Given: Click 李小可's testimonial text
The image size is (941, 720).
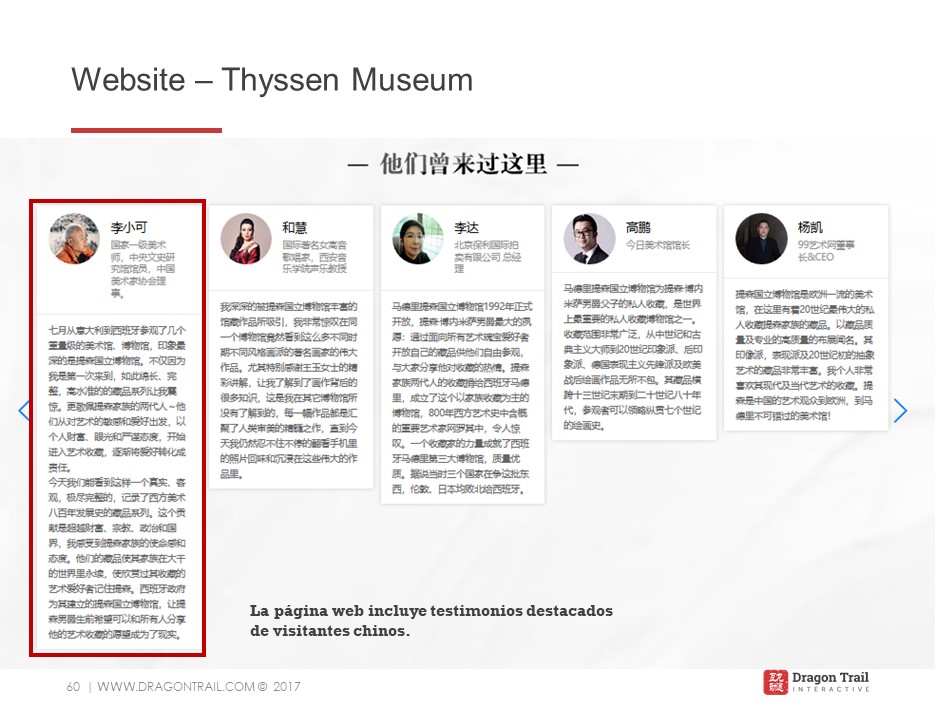Looking at the screenshot, I should 117,482.
